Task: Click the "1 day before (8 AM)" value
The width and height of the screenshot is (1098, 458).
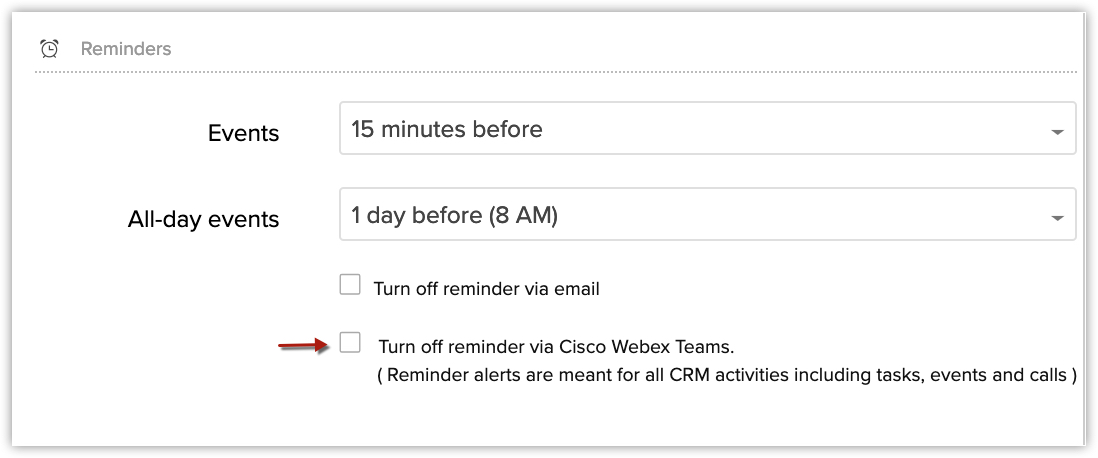Action: 454,215
